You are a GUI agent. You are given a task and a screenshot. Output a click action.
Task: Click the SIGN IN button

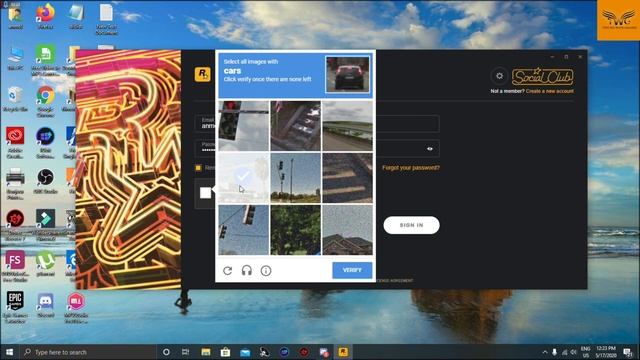tap(411, 225)
